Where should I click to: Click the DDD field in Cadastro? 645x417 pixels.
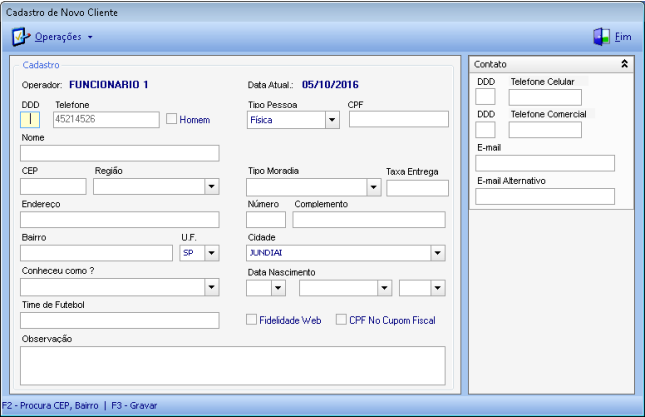point(30,119)
